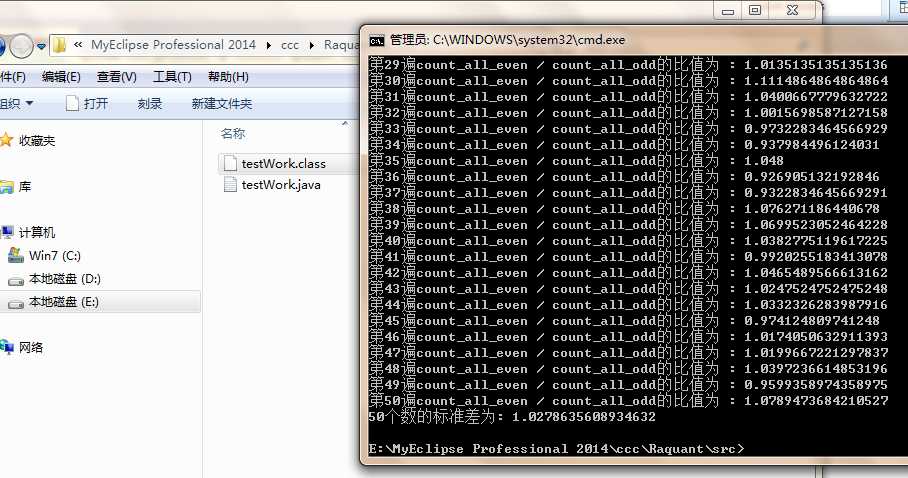Click the folder icon in the address bar
Viewport: 908px width, 478px height.
(x=60, y=45)
